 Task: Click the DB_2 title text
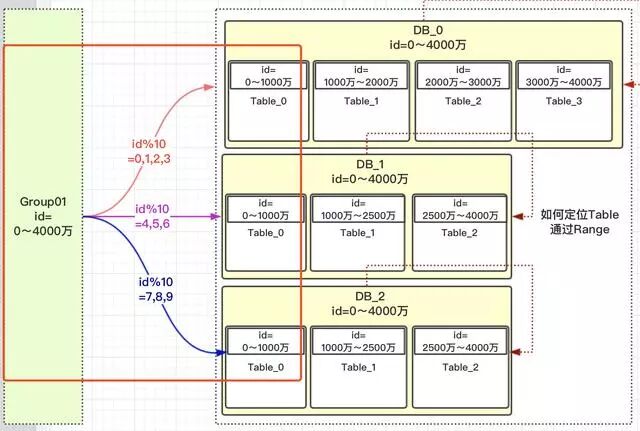[370, 296]
